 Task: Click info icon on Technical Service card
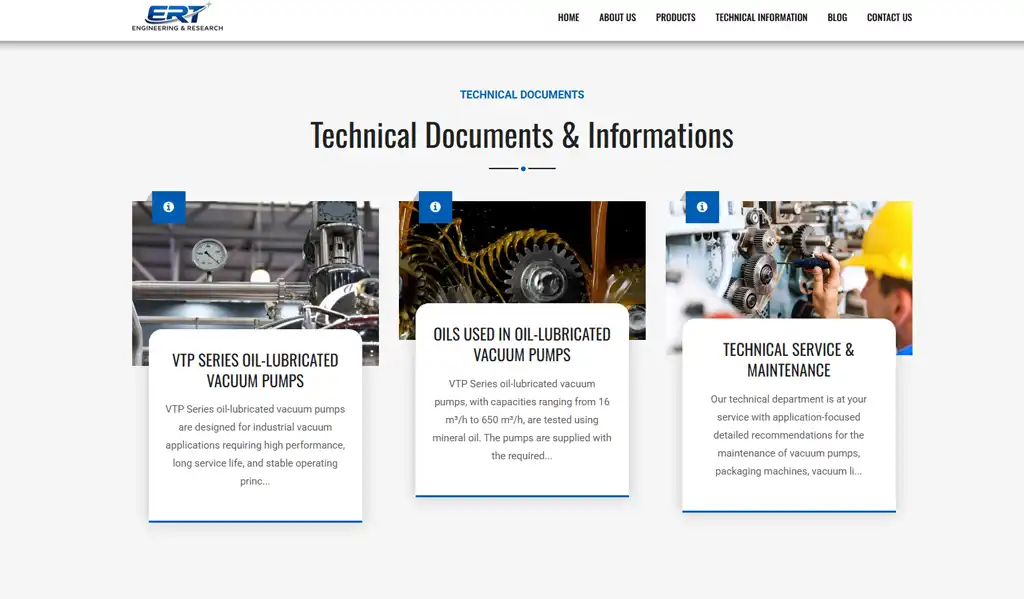pyautogui.click(x=702, y=207)
